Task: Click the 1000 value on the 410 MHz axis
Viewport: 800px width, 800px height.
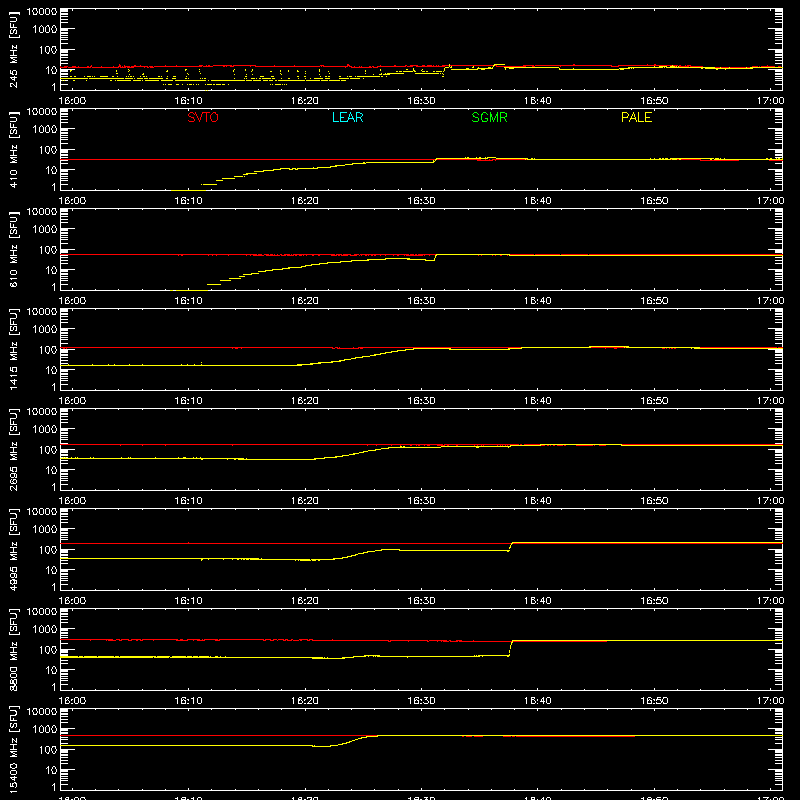Action: 45,130
